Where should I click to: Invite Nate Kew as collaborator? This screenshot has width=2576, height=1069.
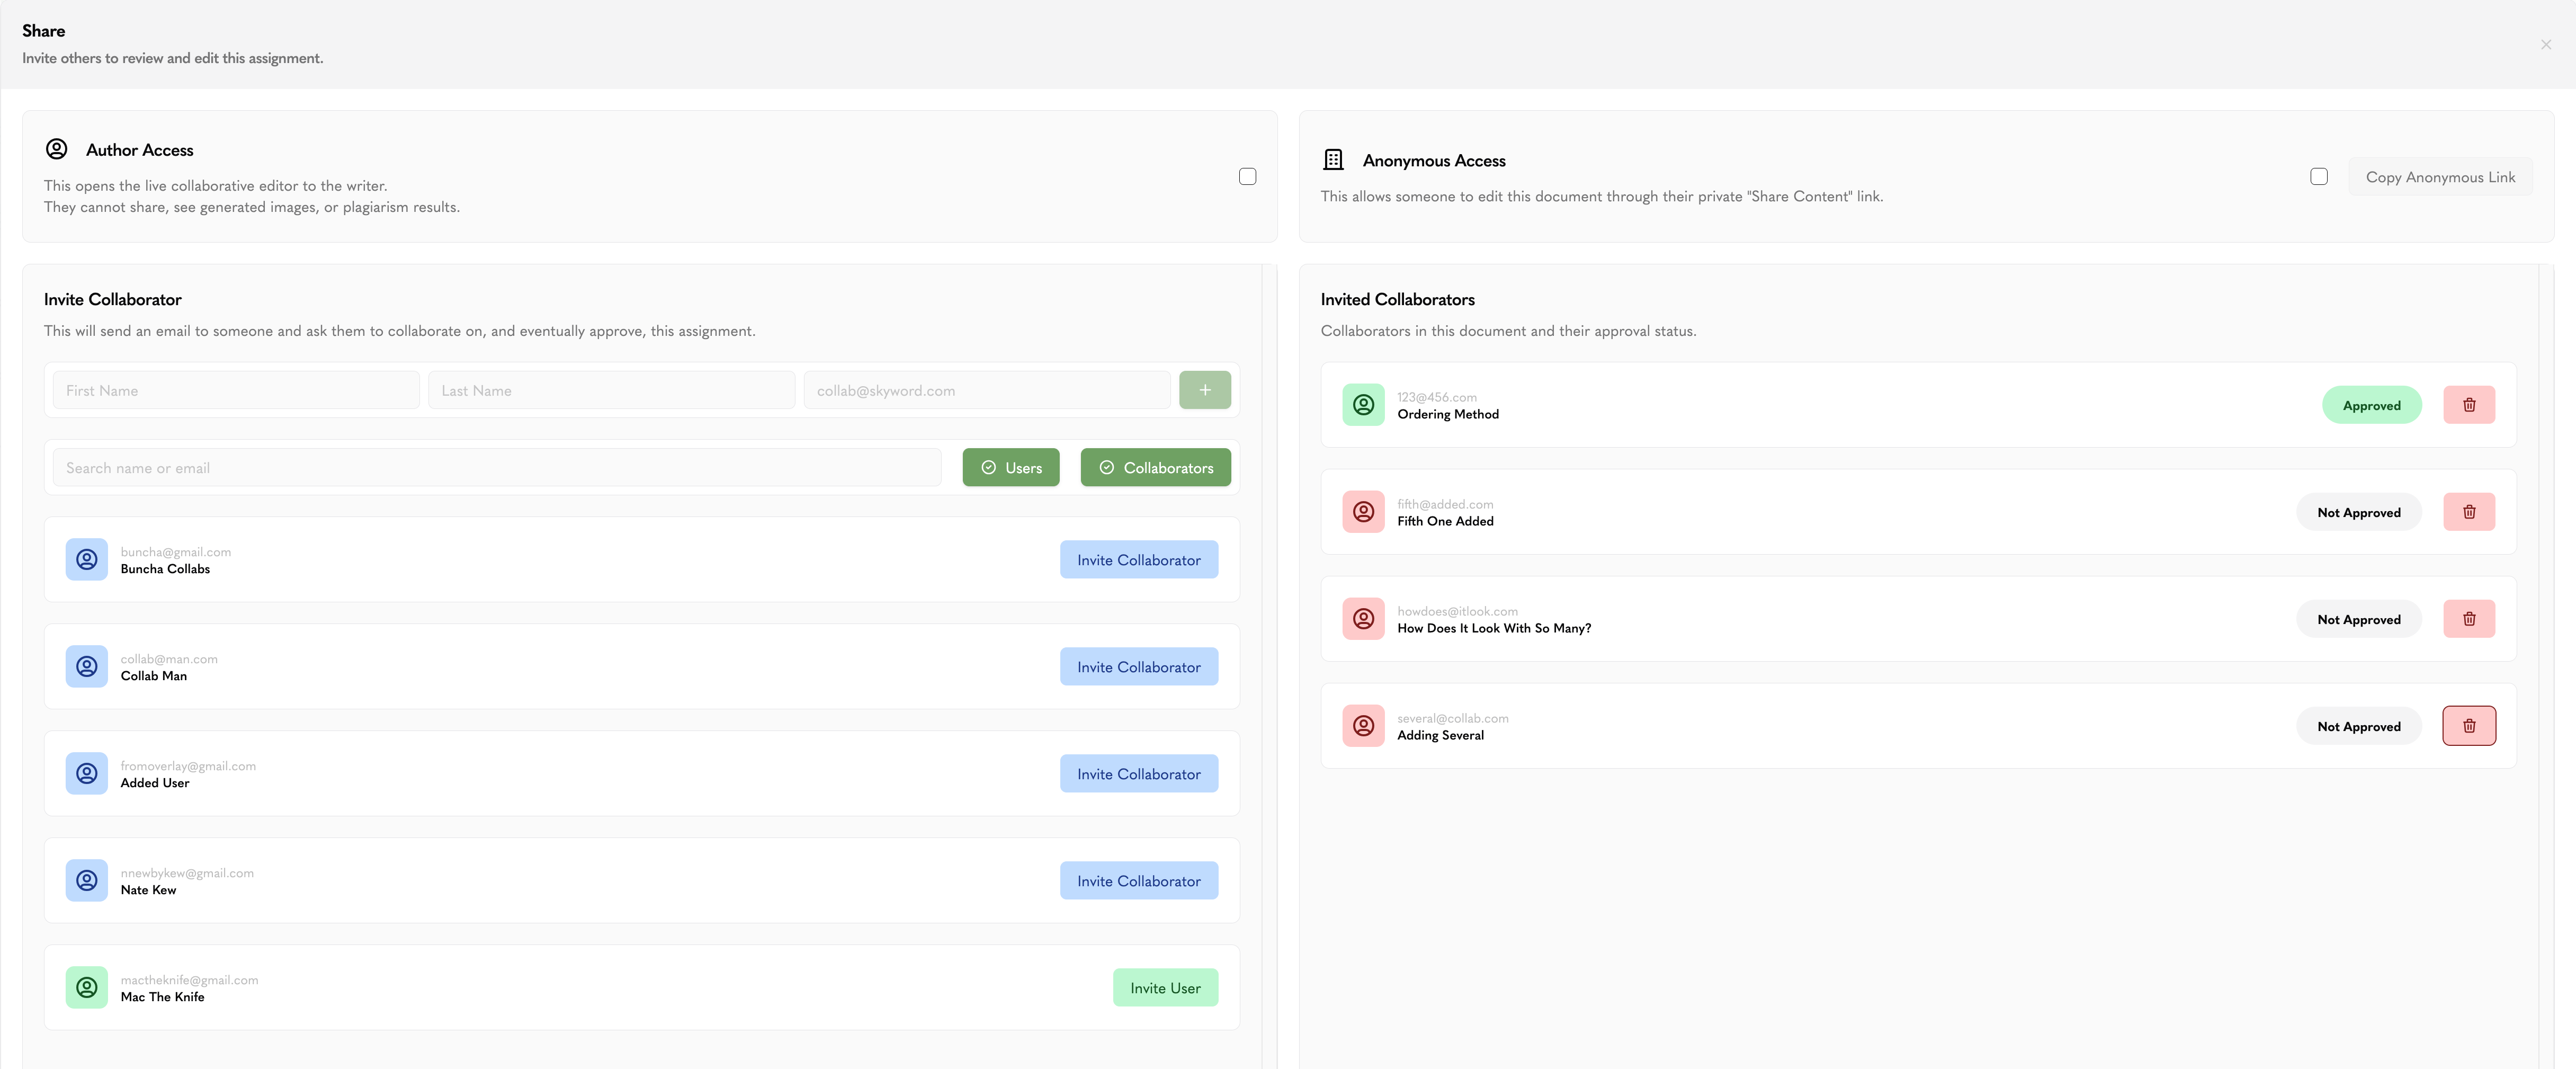click(1138, 881)
